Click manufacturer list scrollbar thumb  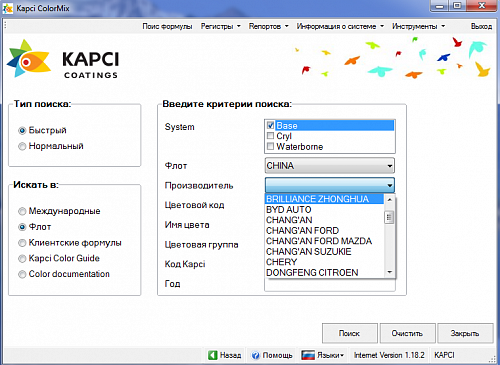[x=389, y=217]
